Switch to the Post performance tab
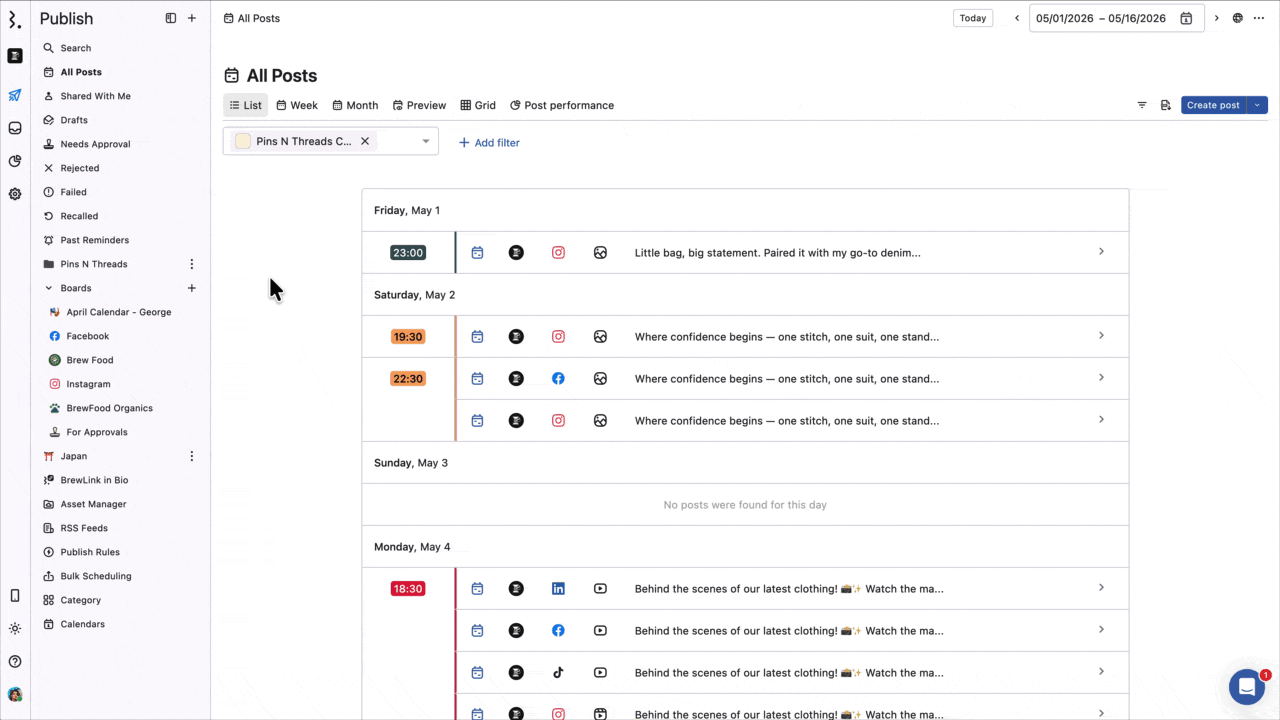This screenshot has height=720, width=1280. pos(561,105)
